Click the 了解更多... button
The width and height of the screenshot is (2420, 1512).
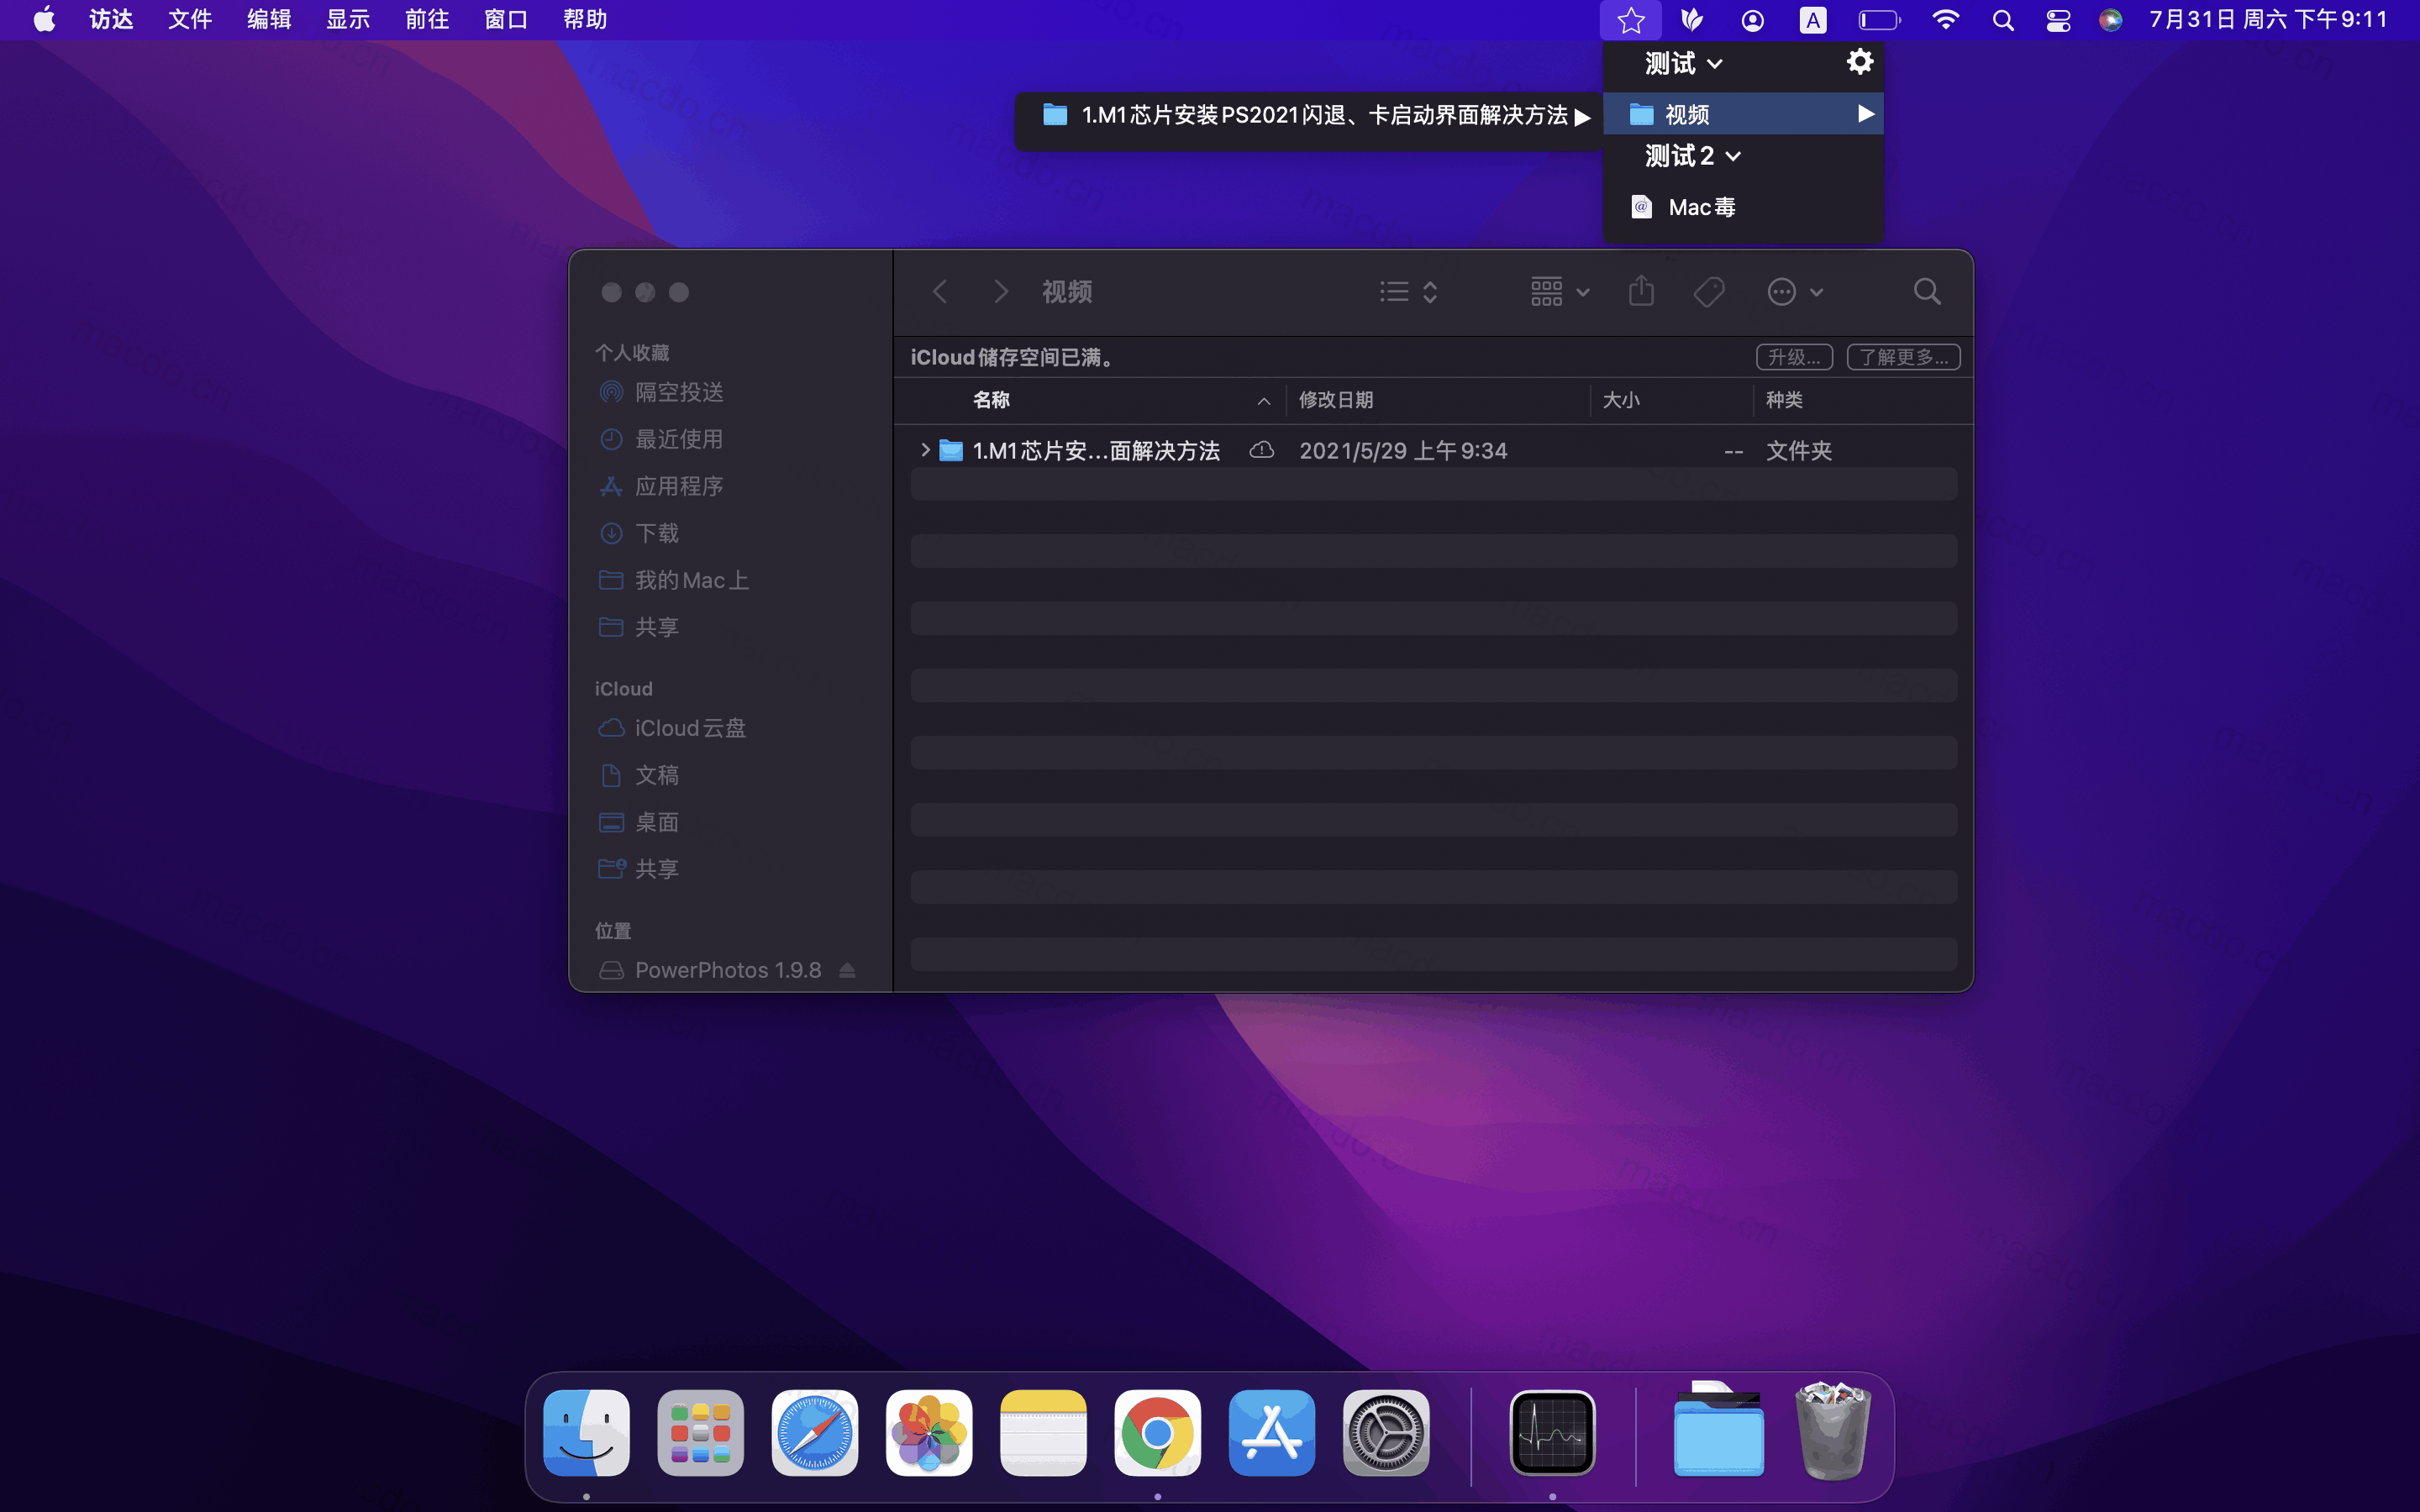pos(1903,357)
